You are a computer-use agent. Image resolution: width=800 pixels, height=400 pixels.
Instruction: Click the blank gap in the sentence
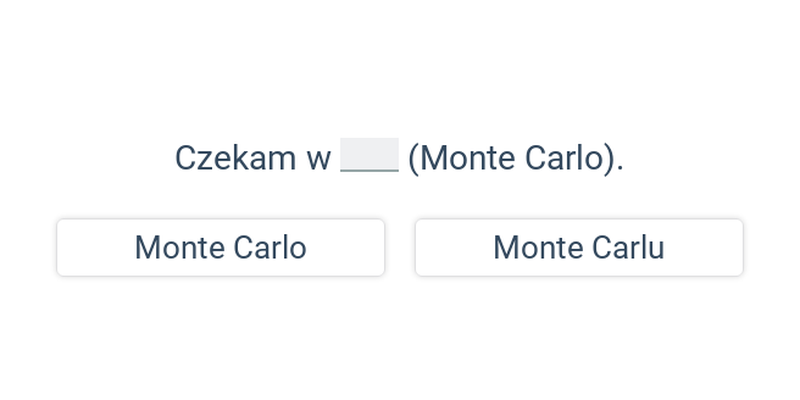369,155
